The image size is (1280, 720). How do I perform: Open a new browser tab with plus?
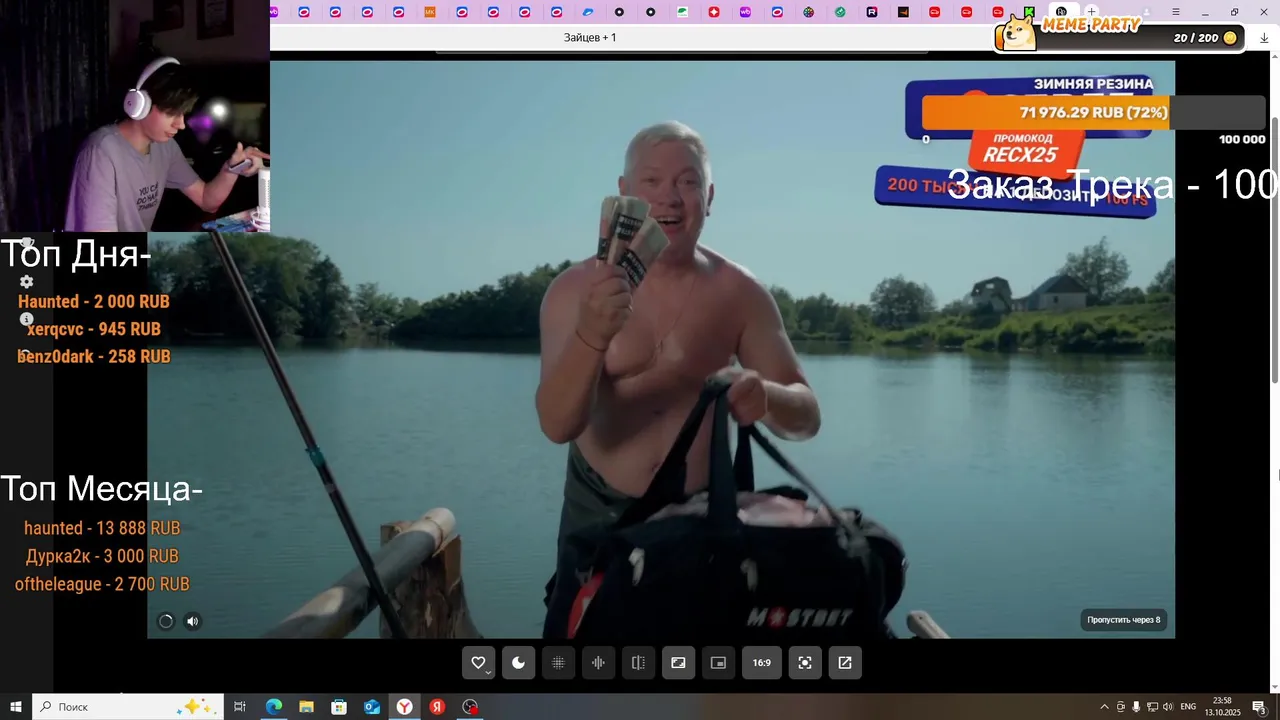click(1092, 12)
